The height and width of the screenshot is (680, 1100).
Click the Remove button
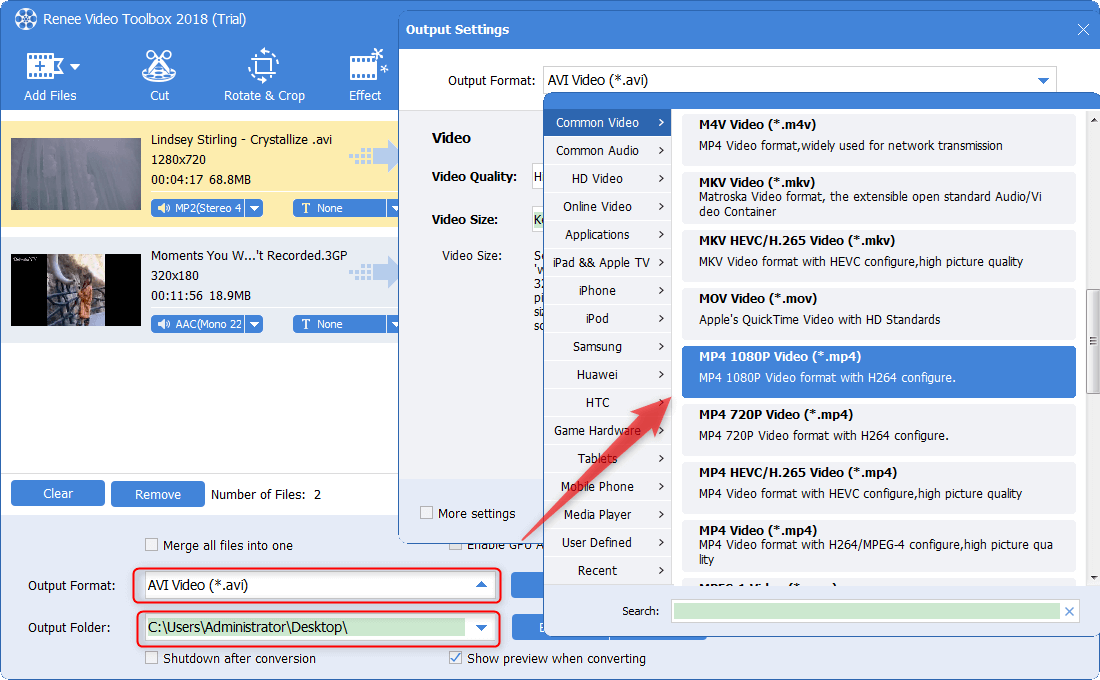coord(158,494)
